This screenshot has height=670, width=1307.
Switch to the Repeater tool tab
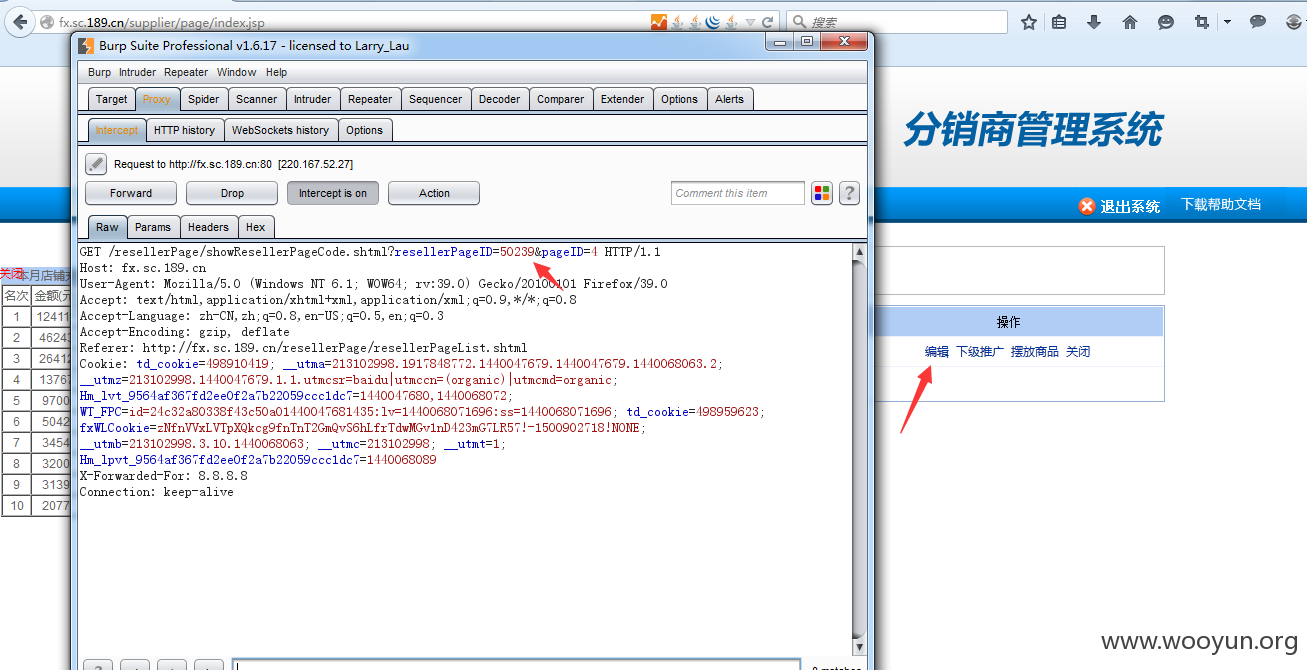pyautogui.click(x=370, y=99)
